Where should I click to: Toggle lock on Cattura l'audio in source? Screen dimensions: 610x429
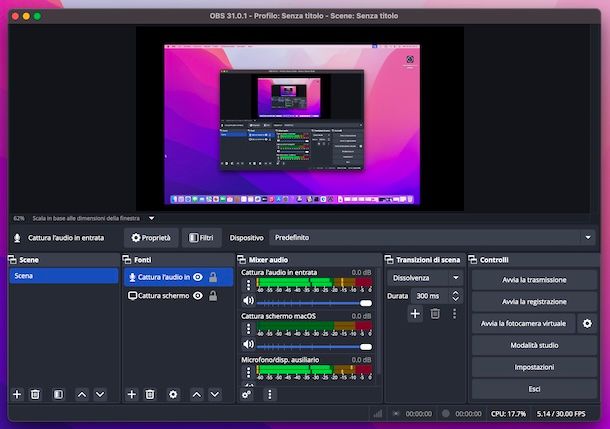click(213, 277)
